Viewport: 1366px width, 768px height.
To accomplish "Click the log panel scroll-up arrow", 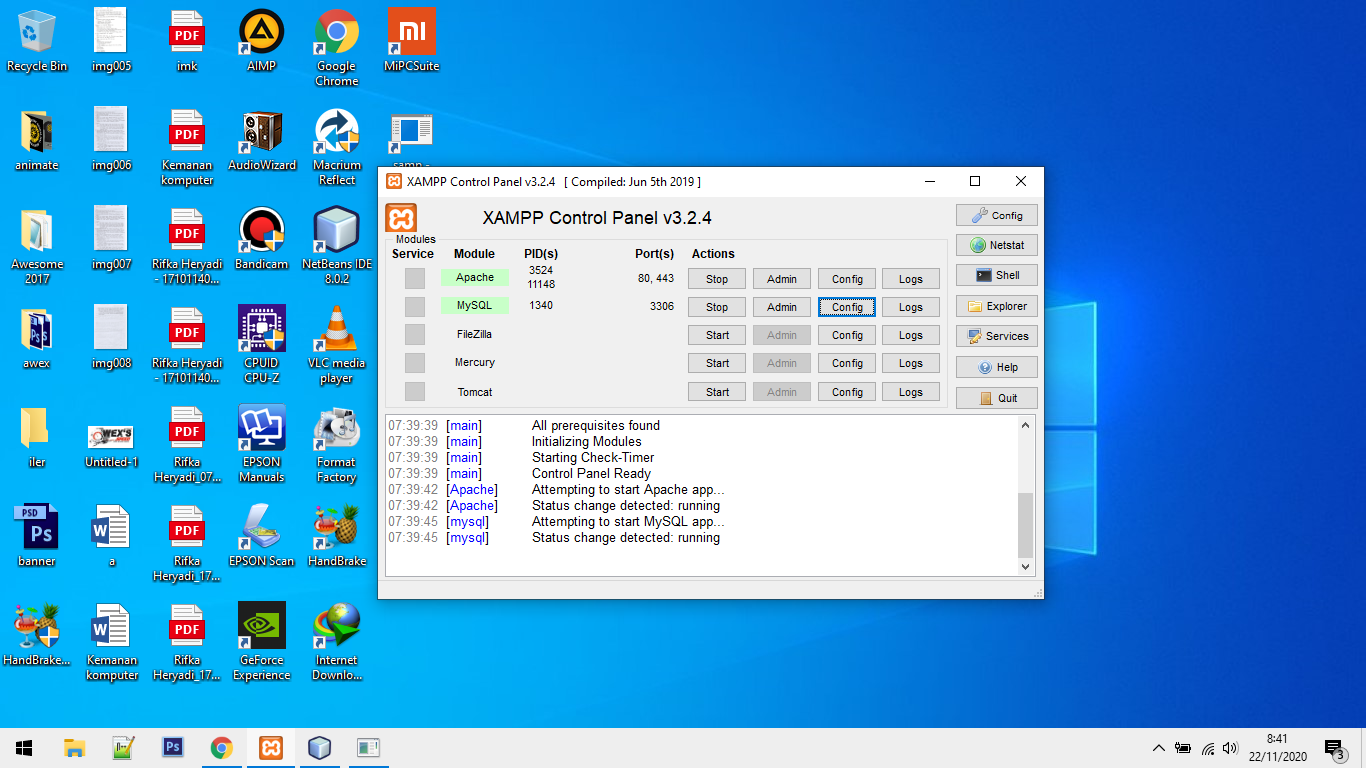I will [1025, 425].
